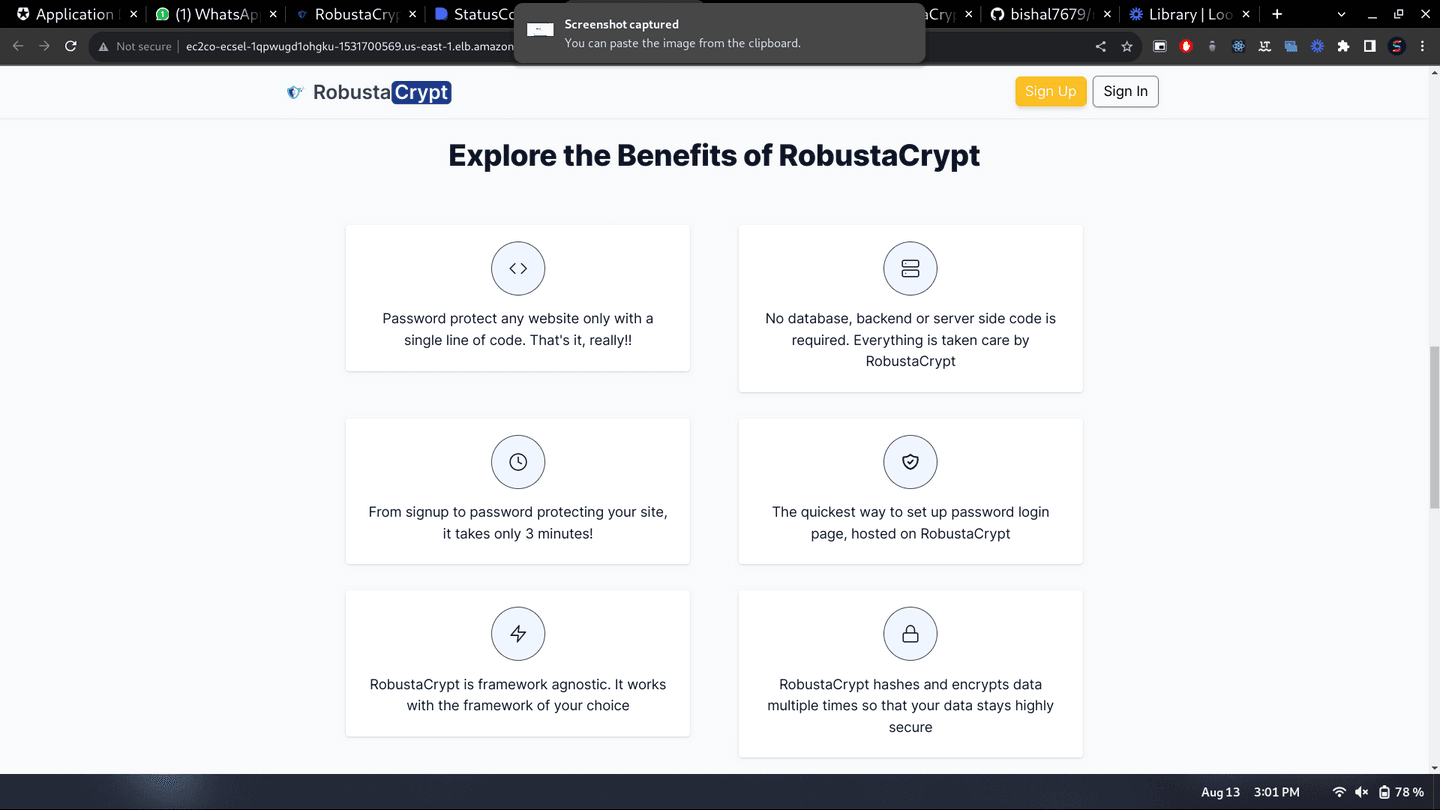Viewport: 1440px width, 810px height.
Task: Click the browser forward arrow
Action: pyautogui.click(x=44, y=46)
